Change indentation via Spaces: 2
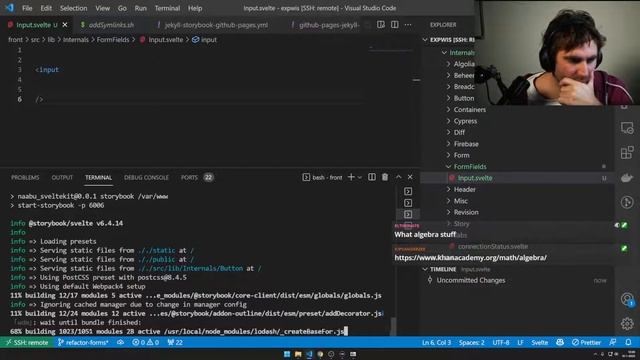 (x=471, y=342)
